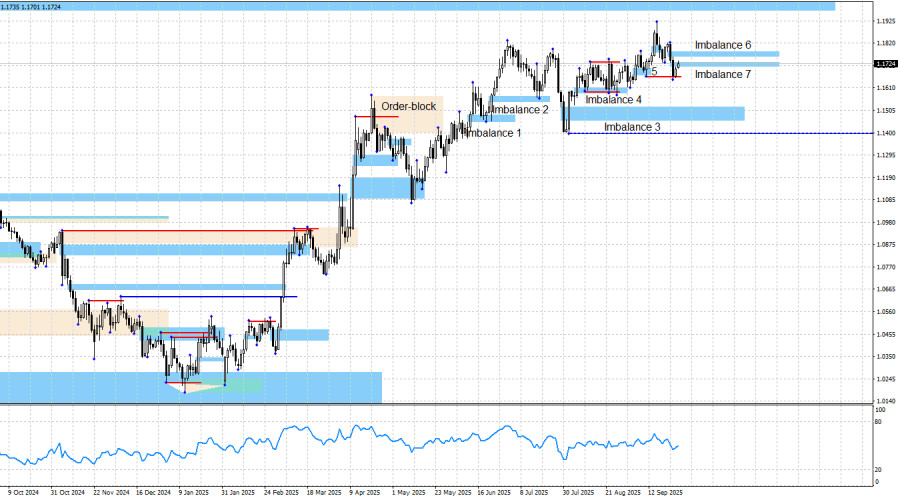Screen dimensions: 900x500
Task: Select the Imbalance 7 label
Action: (723, 74)
